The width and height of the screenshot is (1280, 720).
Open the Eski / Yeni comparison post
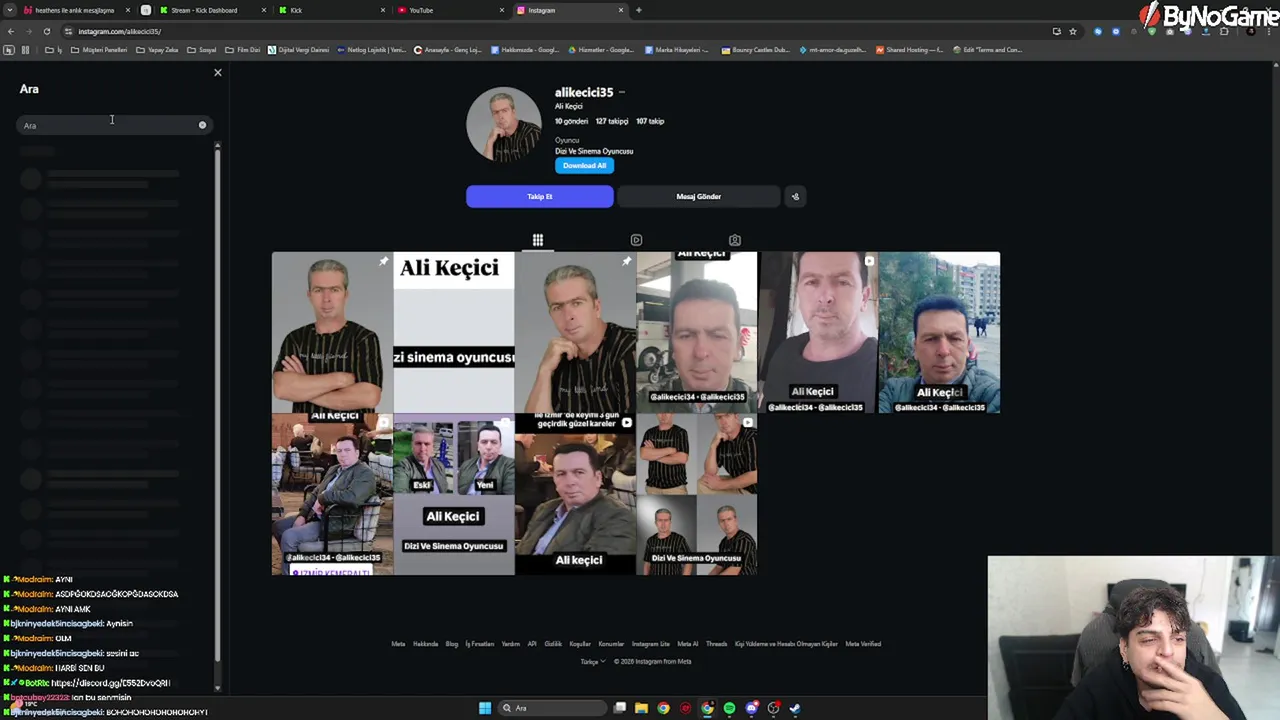[x=454, y=495]
